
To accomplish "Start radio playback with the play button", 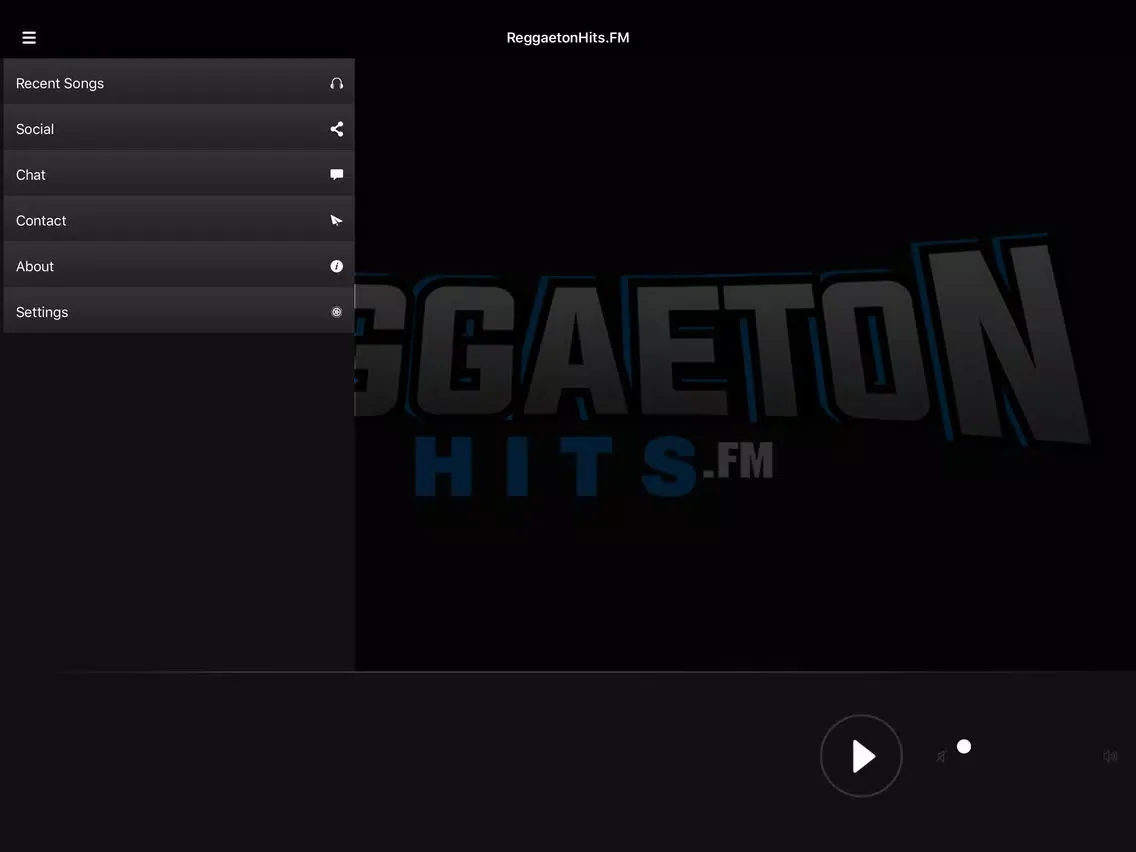I will click(x=861, y=756).
